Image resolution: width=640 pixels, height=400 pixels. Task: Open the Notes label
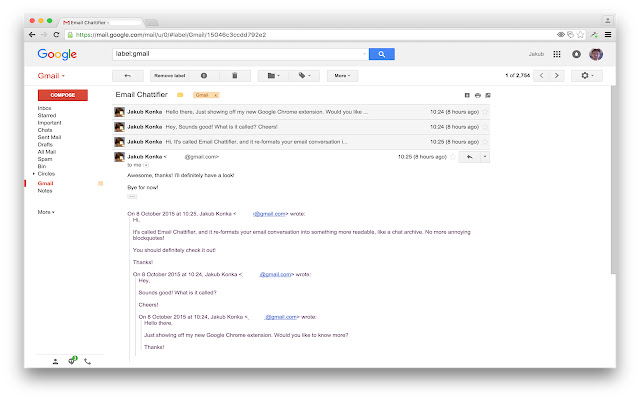point(45,191)
